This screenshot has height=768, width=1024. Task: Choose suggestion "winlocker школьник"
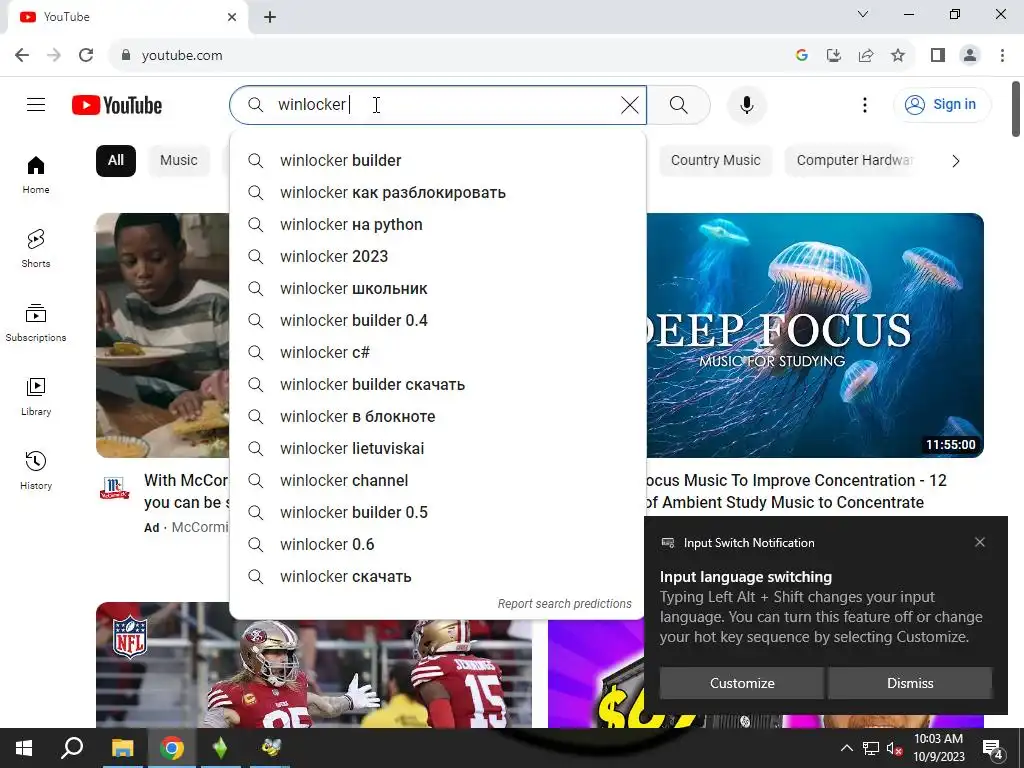(x=438, y=289)
